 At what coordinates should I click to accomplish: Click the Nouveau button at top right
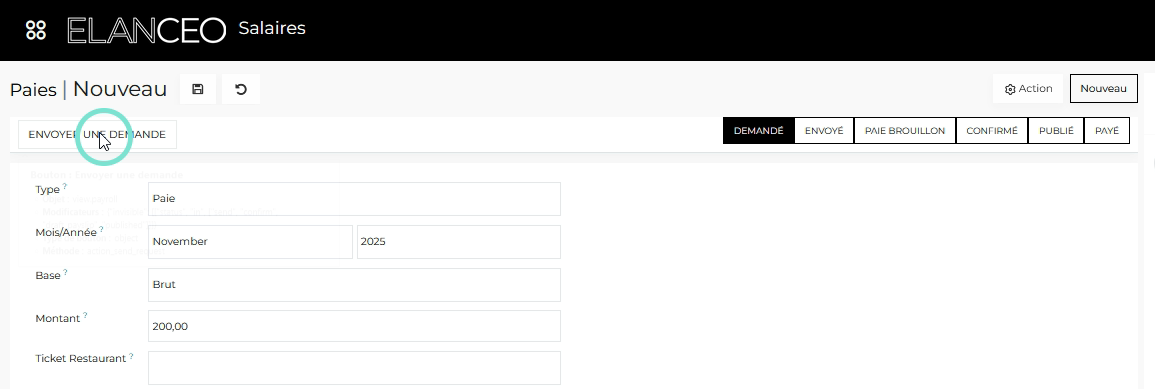tap(1103, 89)
